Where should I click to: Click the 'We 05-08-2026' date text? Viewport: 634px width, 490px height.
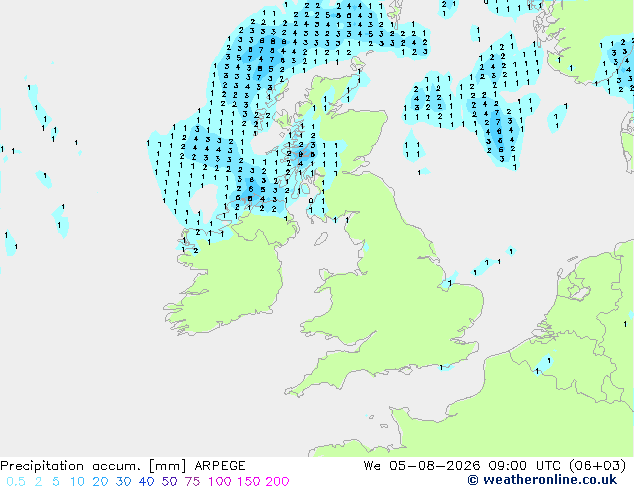coord(422,466)
